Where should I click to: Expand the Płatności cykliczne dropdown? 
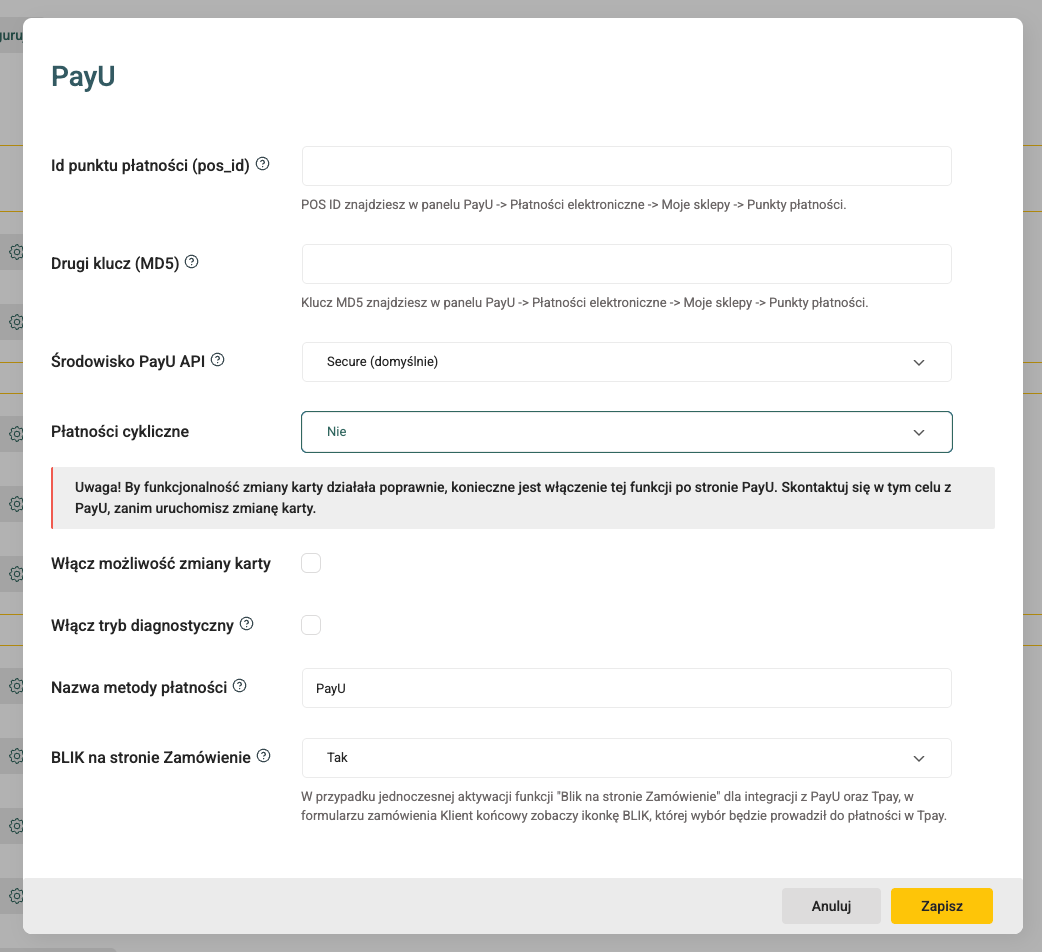click(x=626, y=432)
